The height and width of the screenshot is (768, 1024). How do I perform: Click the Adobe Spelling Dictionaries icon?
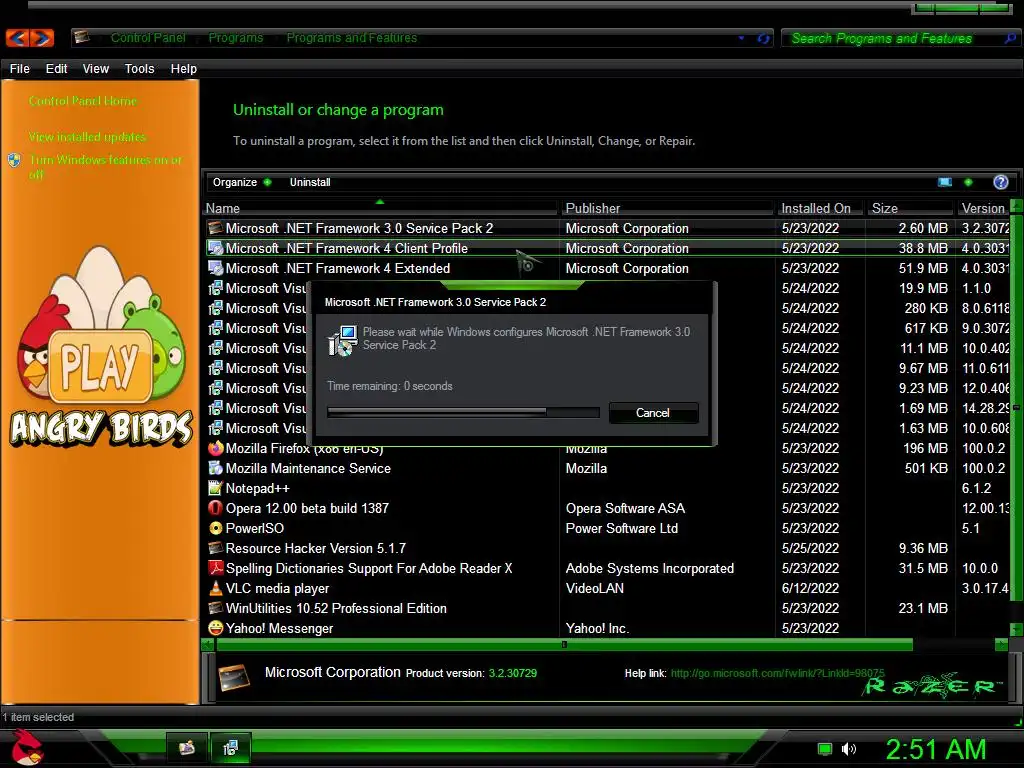click(x=215, y=568)
